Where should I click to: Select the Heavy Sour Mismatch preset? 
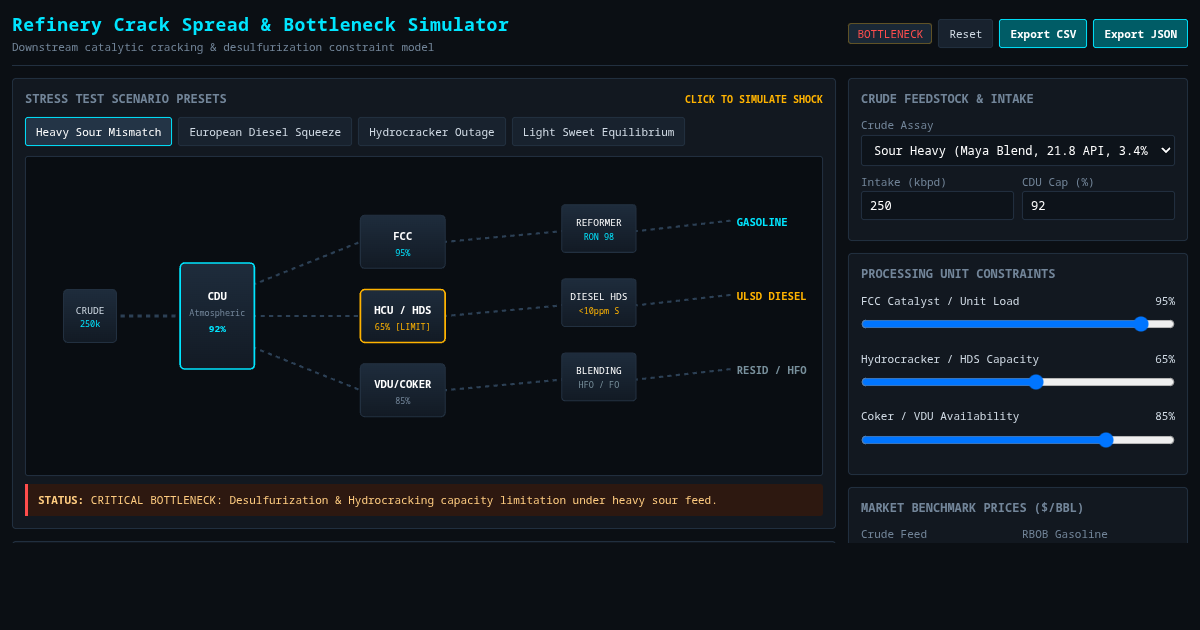tap(98, 132)
